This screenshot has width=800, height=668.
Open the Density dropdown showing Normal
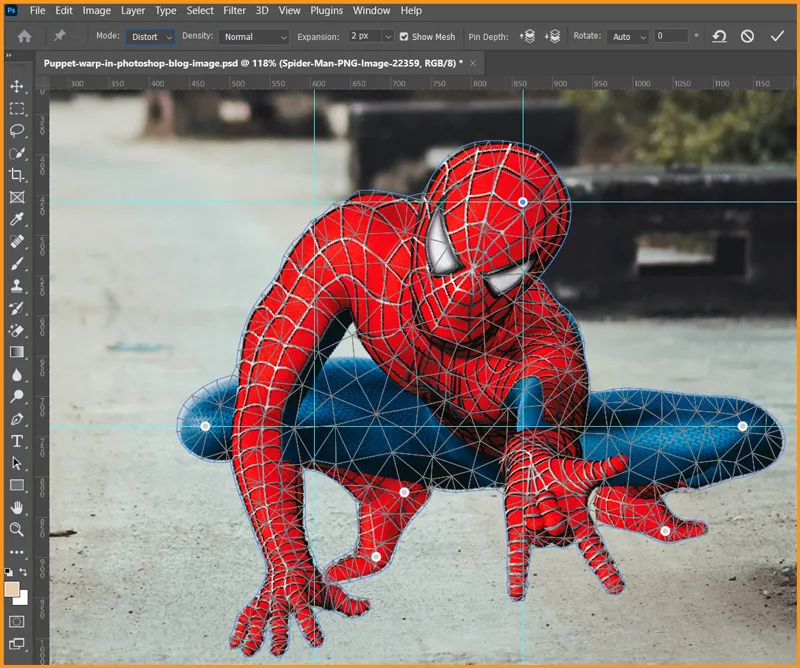255,37
